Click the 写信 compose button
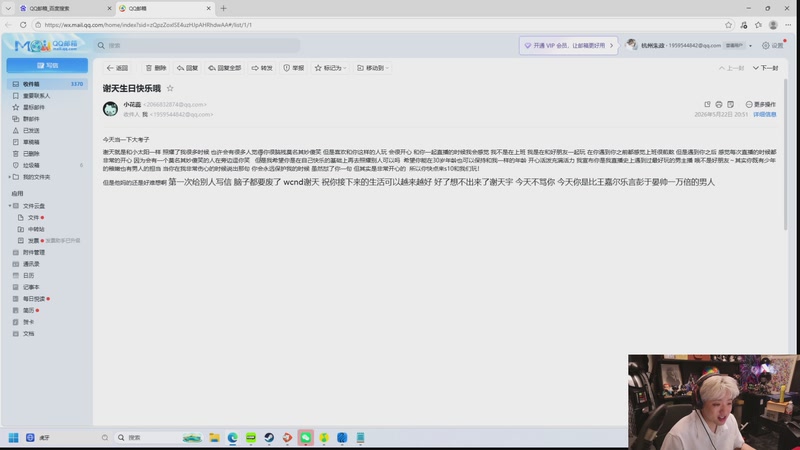This screenshot has height=450, width=800. (47, 65)
